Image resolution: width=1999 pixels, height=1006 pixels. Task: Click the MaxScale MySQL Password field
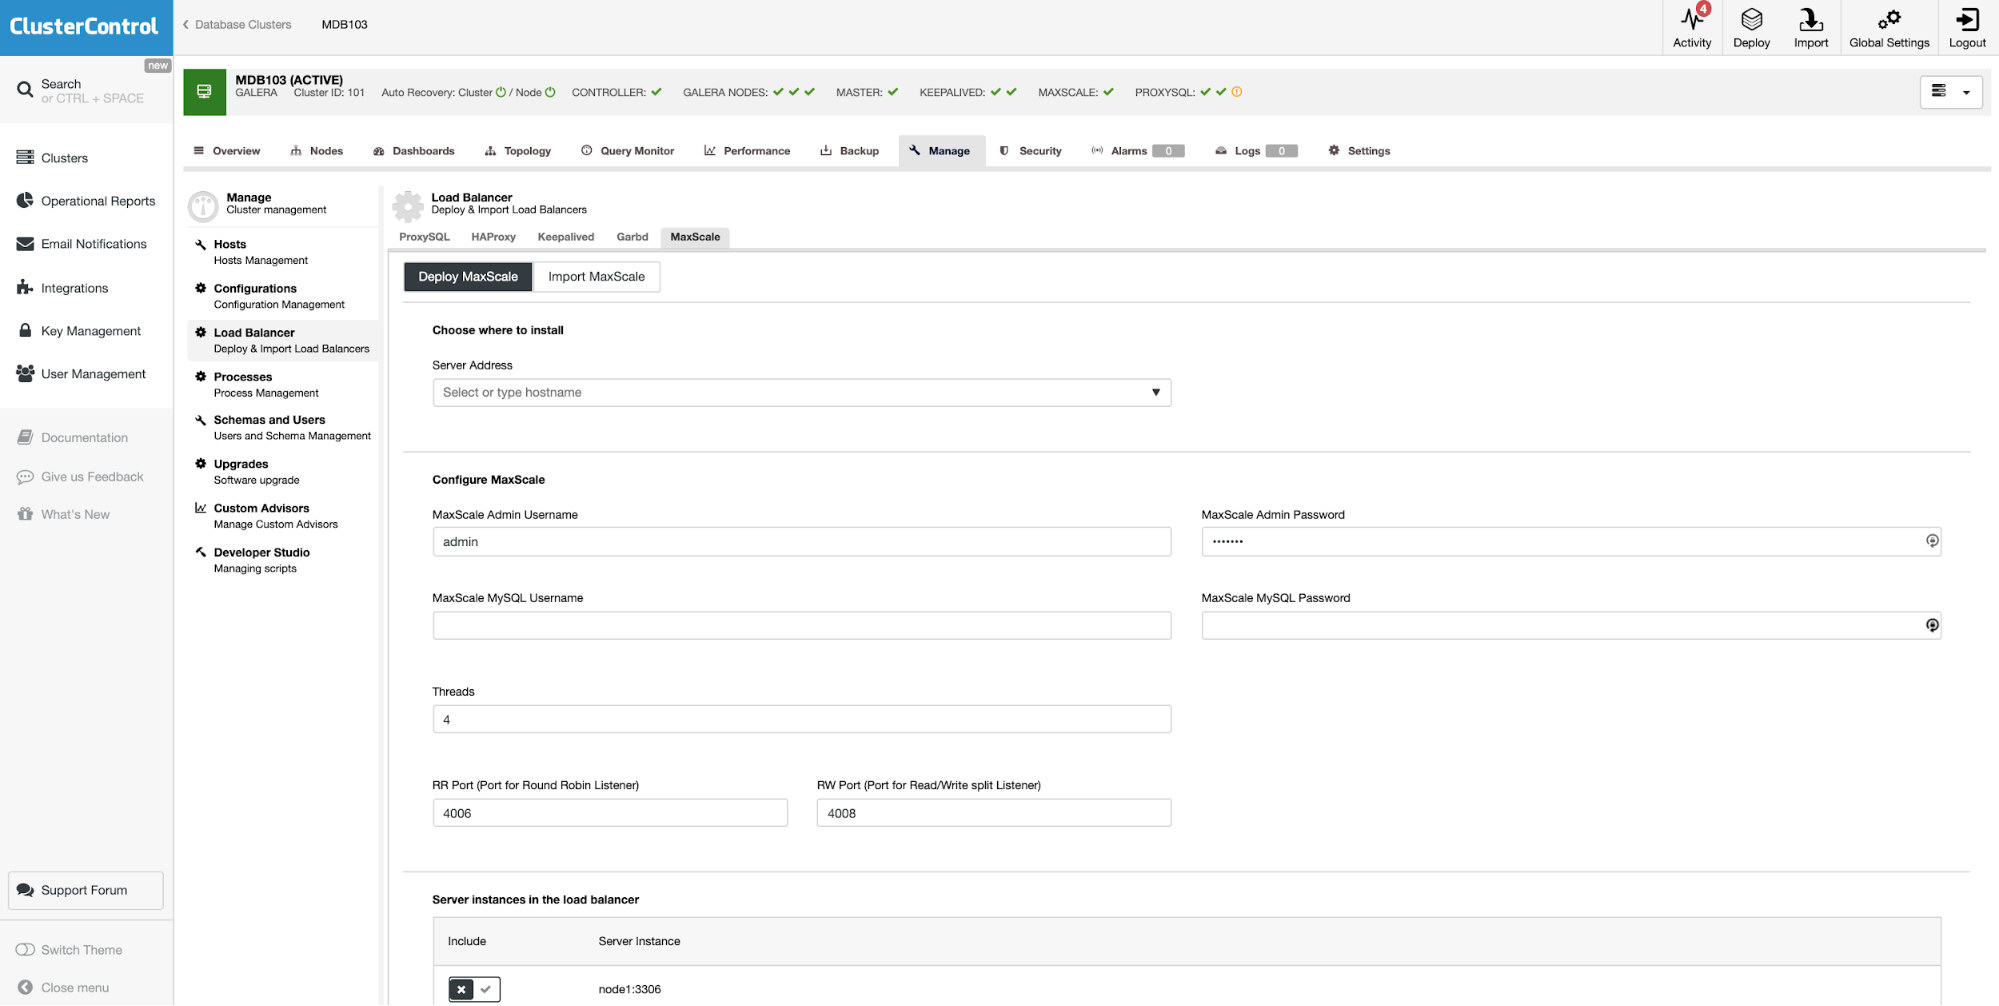(x=1571, y=625)
